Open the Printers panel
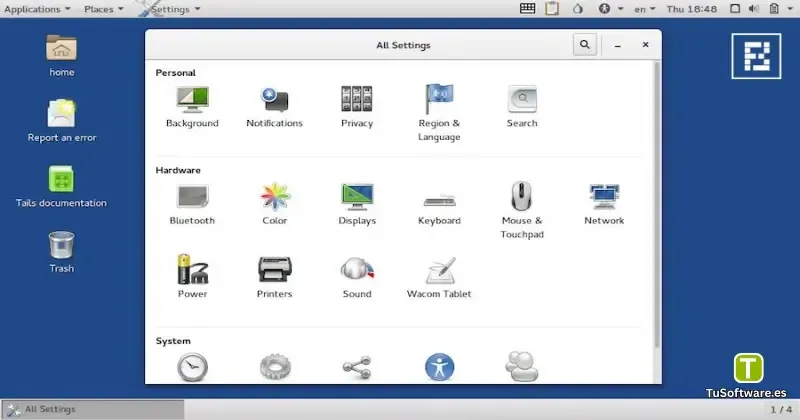Image resolution: width=800 pixels, height=420 pixels. pos(274,277)
